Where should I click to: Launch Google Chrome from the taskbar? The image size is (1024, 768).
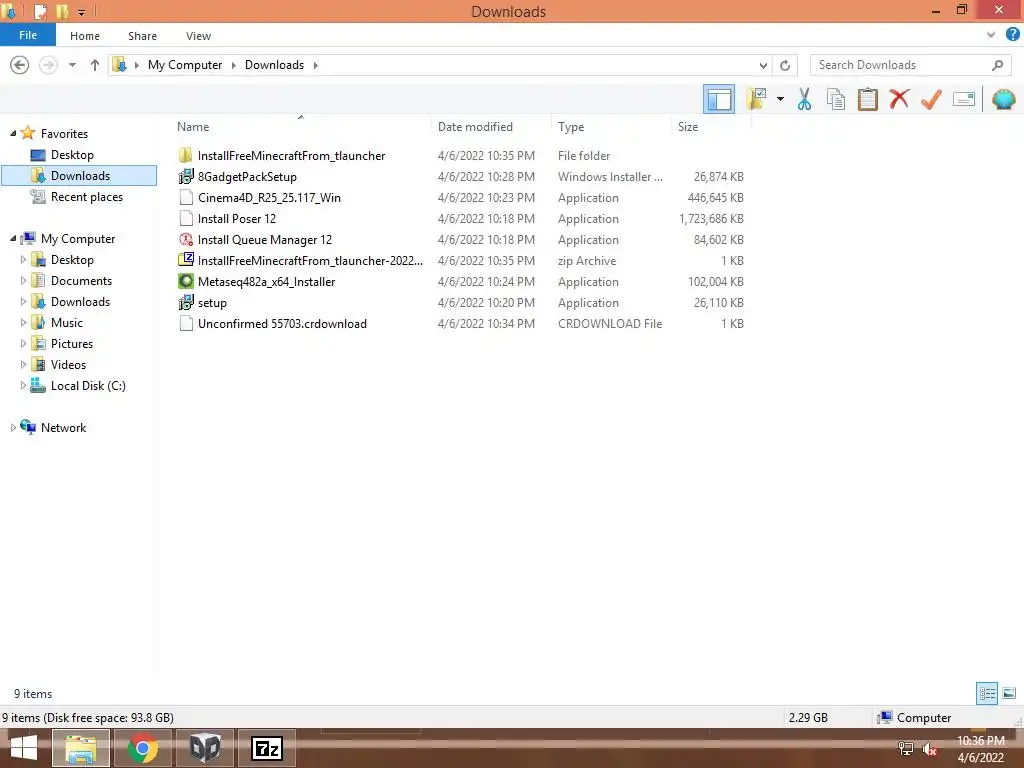tap(142, 748)
